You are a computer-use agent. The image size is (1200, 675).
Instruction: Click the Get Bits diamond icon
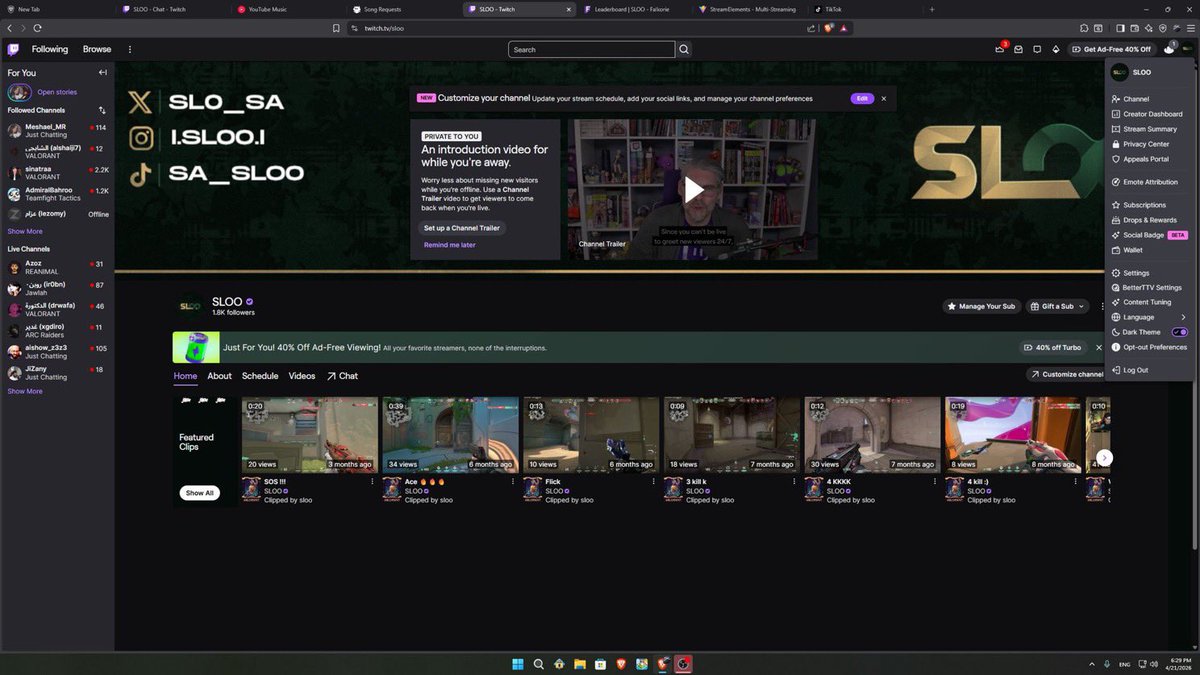pos(1056,49)
